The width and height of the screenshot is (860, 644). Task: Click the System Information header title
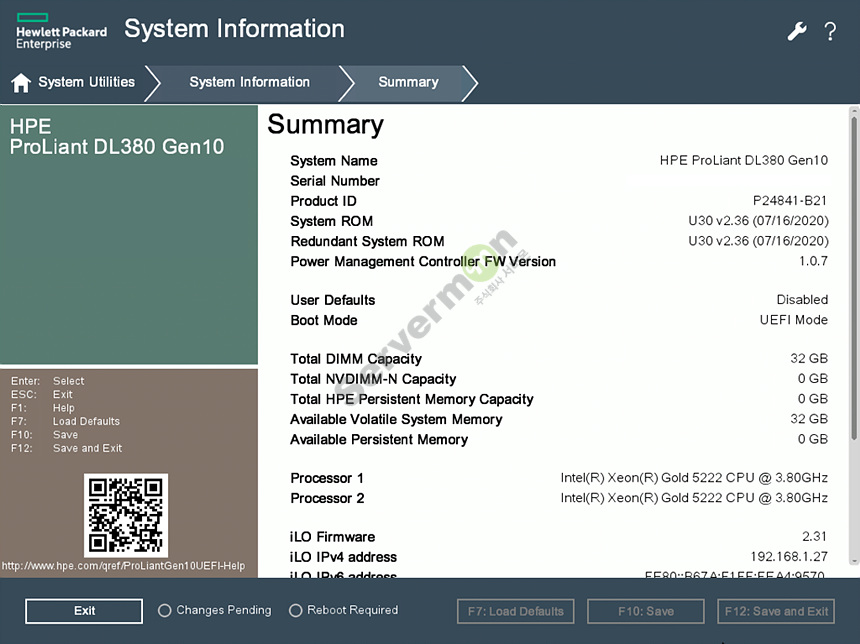click(x=234, y=29)
